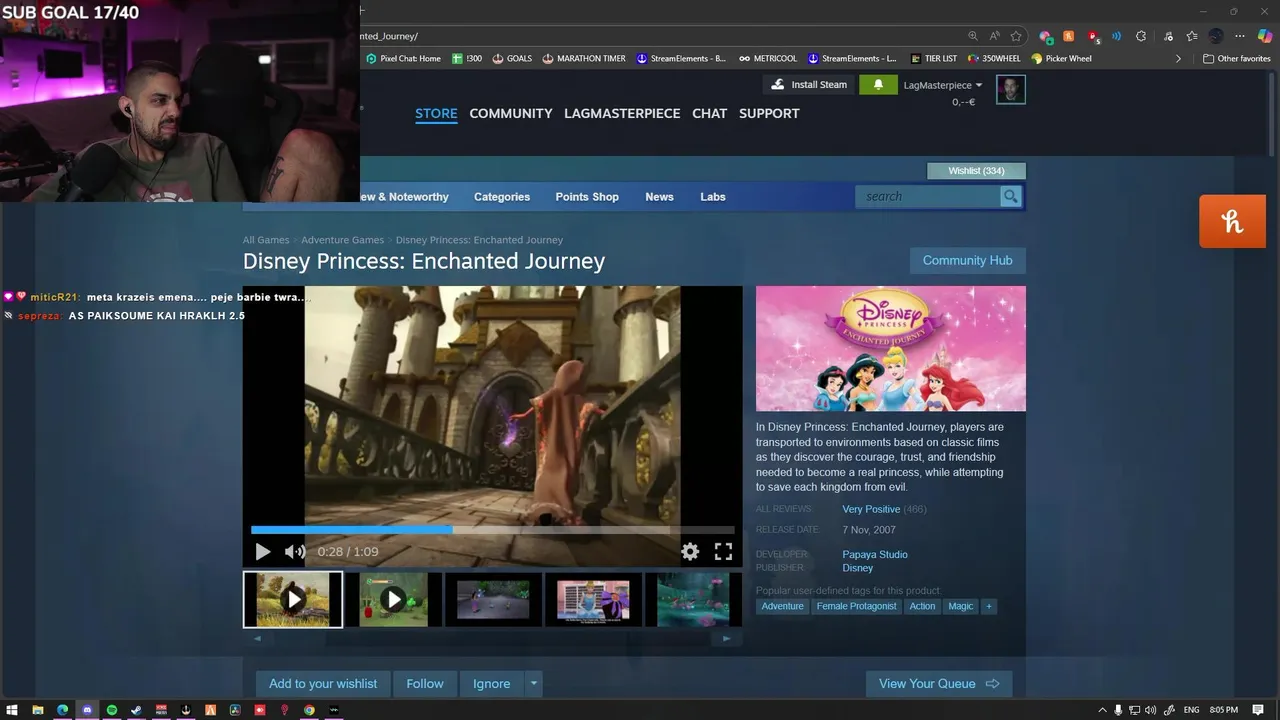Go to Adventure Games breadcrumb
Image resolution: width=1280 pixels, height=720 pixels.
342,240
